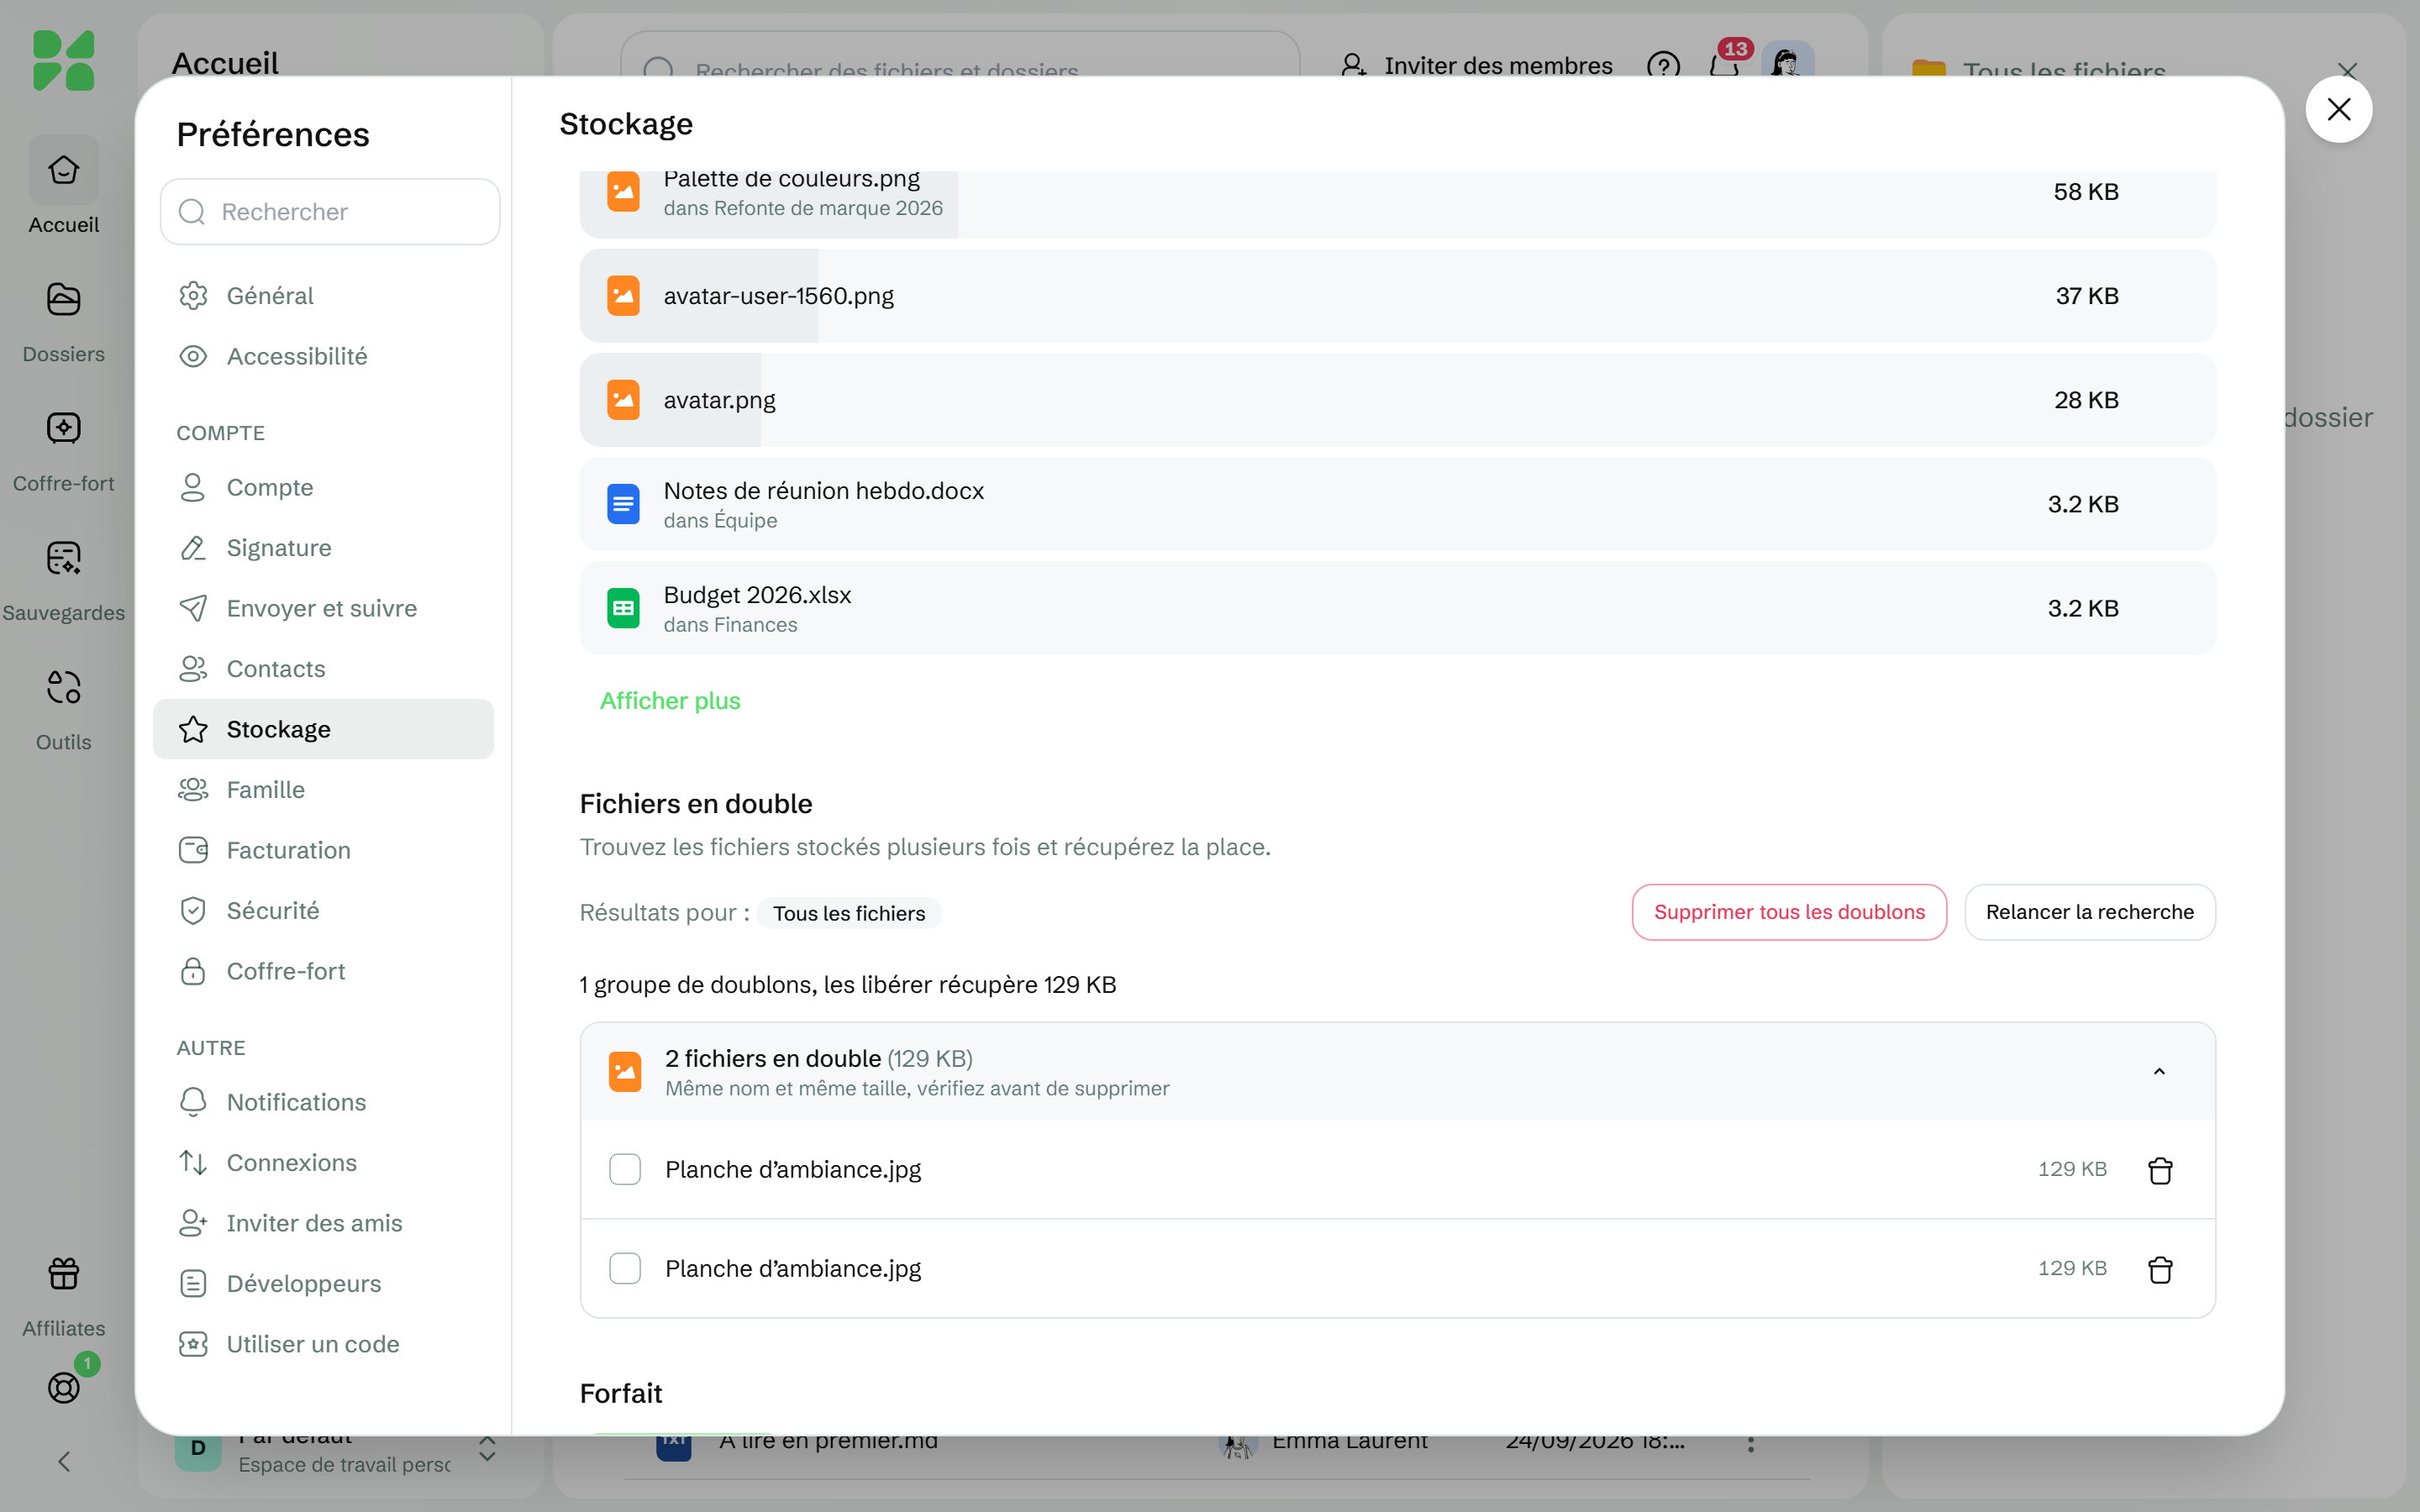Check the first Planche d'ambiance.jpg checkbox
This screenshot has height=1512, width=2420.
click(625, 1169)
